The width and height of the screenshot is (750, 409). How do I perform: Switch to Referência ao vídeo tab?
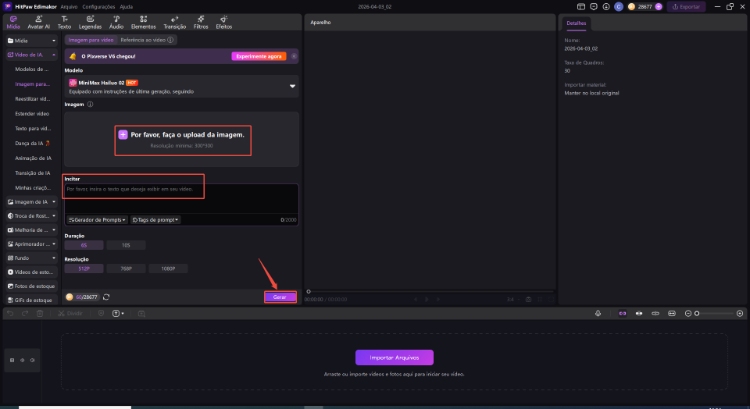tap(146, 39)
